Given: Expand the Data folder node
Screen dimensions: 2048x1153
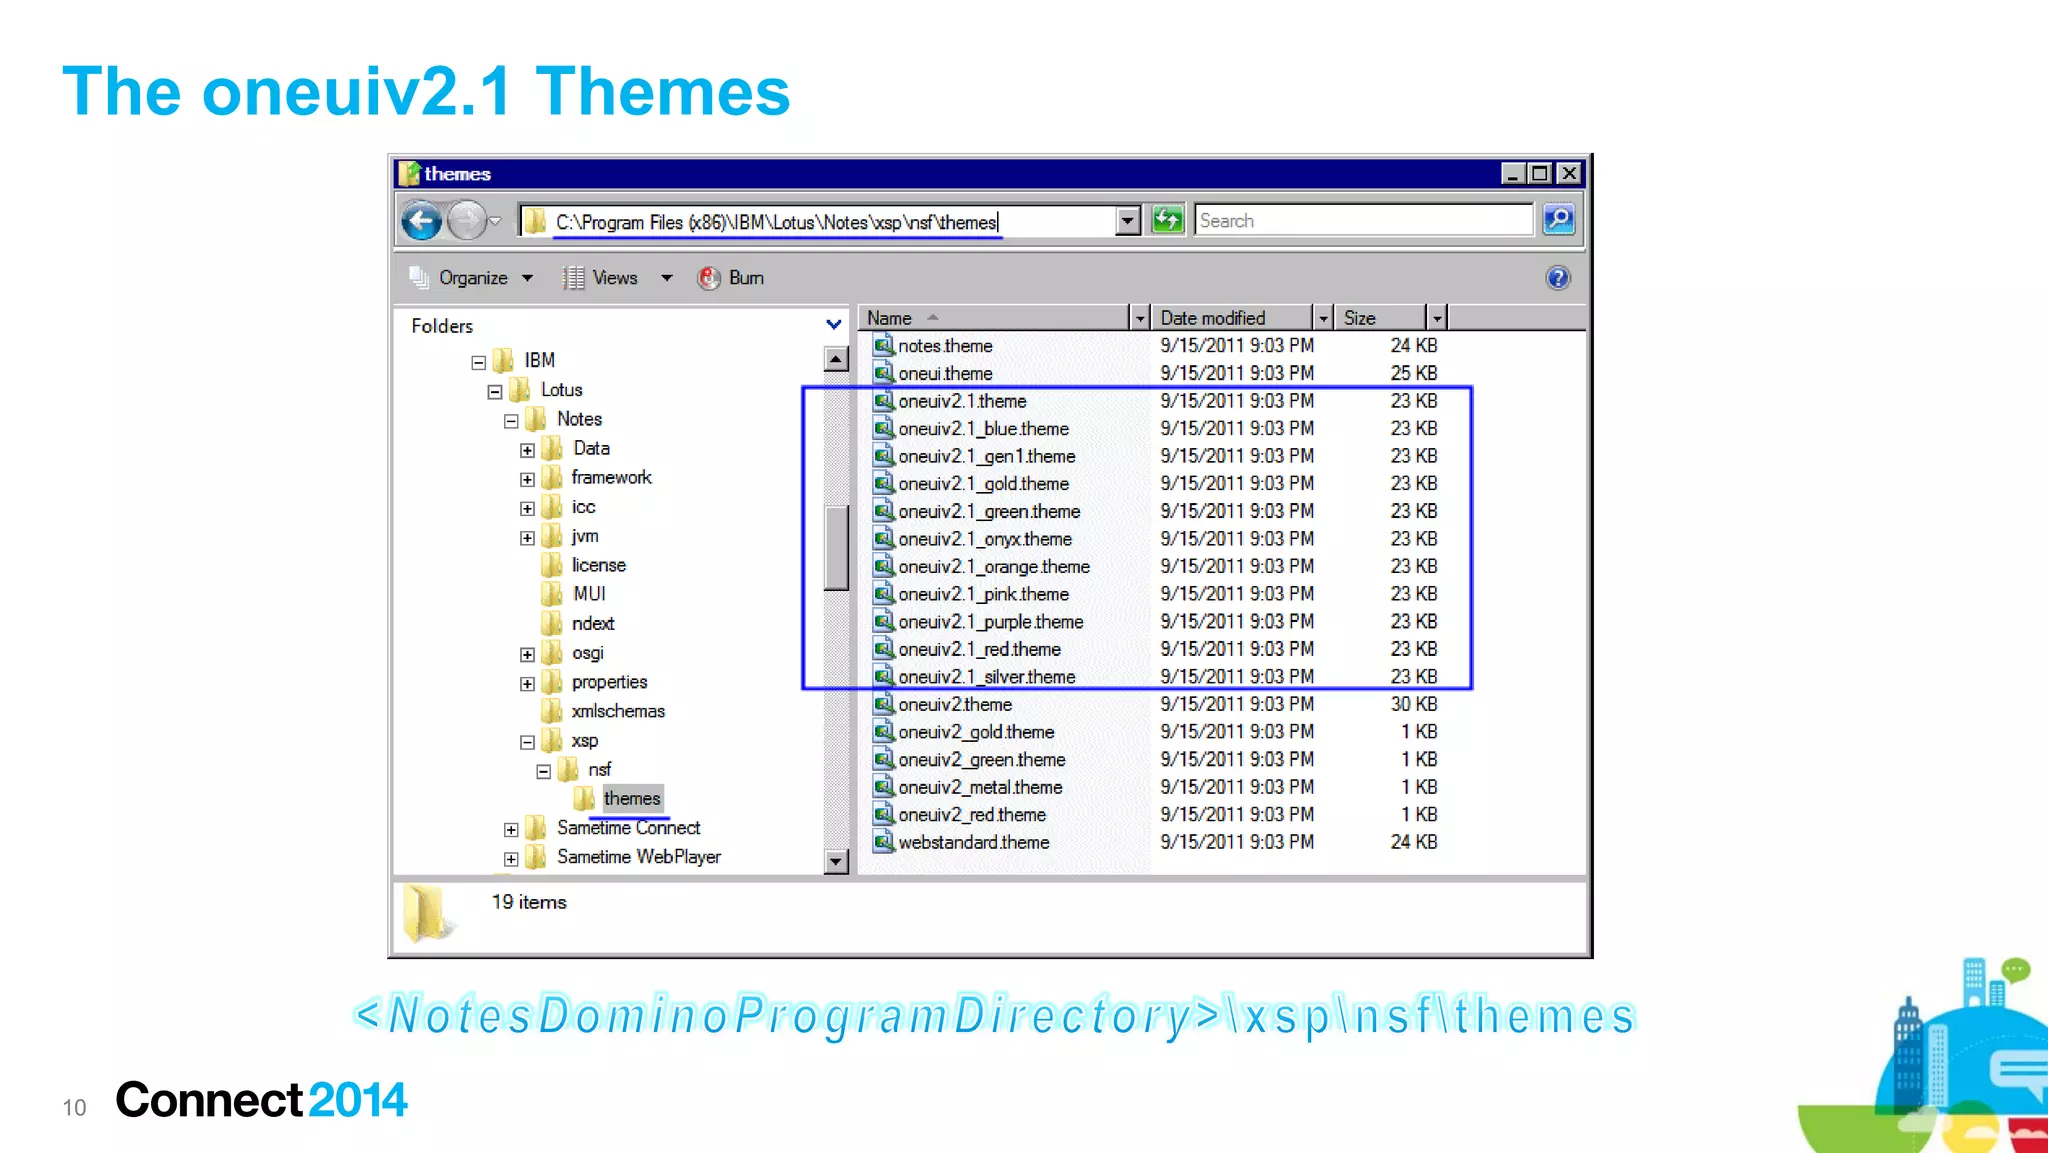Looking at the screenshot, I should [527, 450].
